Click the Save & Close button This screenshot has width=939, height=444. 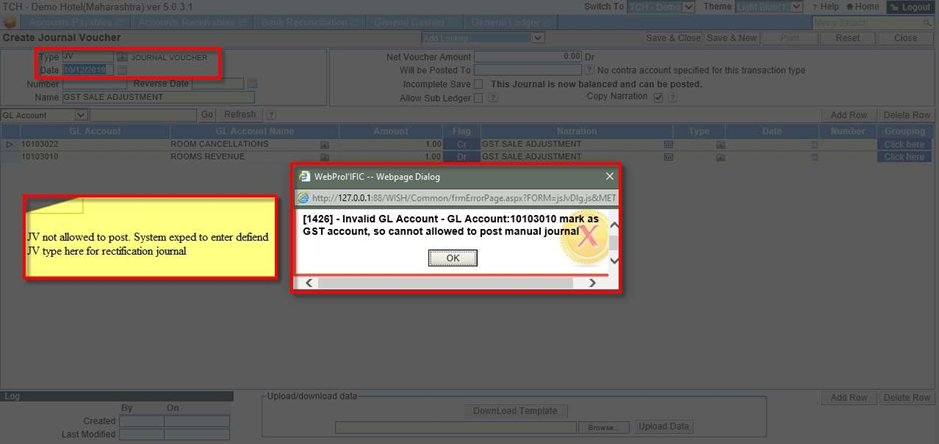[x=673, y=38]
